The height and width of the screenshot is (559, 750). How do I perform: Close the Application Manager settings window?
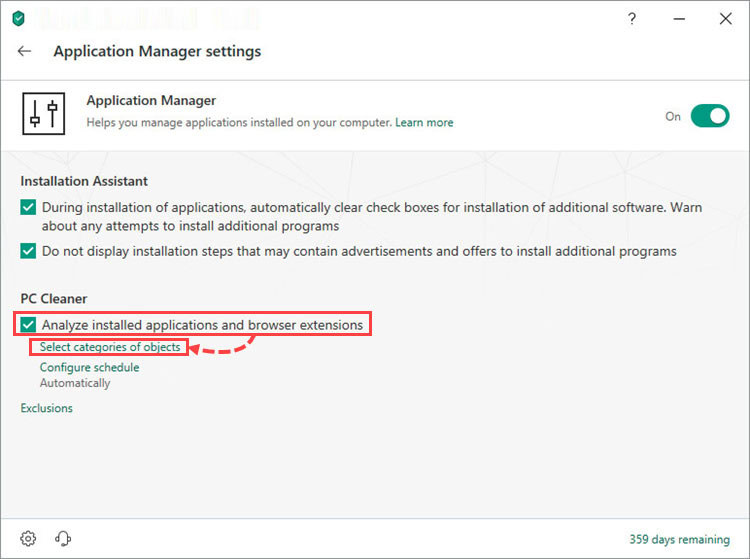[x=726, y=19]
